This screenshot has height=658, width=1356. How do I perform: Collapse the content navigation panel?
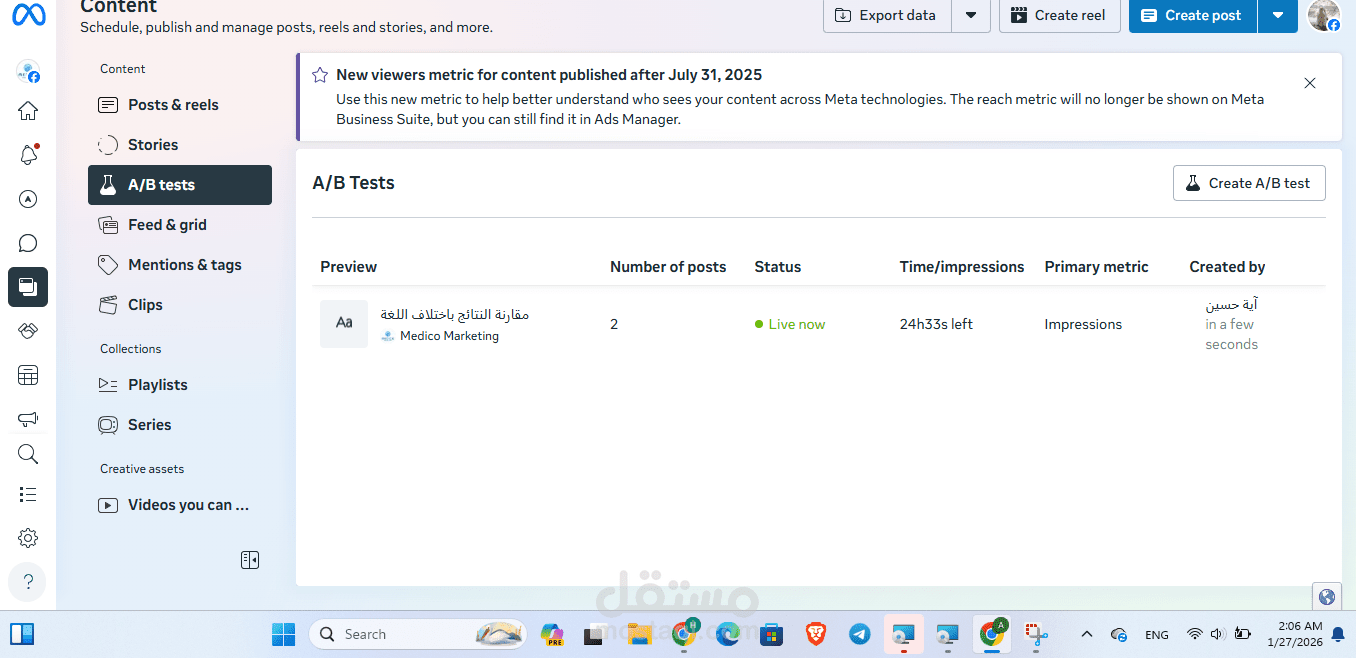250,560
